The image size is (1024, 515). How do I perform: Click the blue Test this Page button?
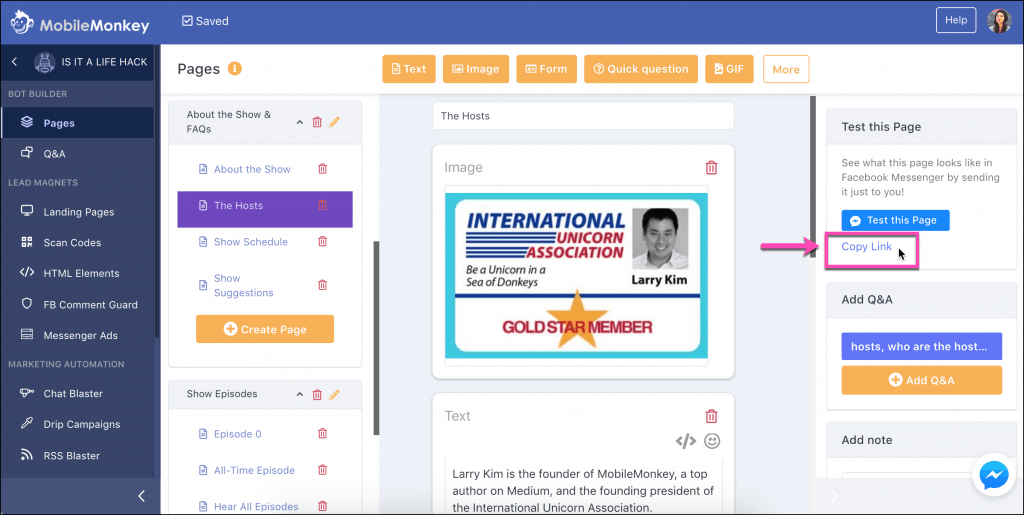tap(895, 220)
